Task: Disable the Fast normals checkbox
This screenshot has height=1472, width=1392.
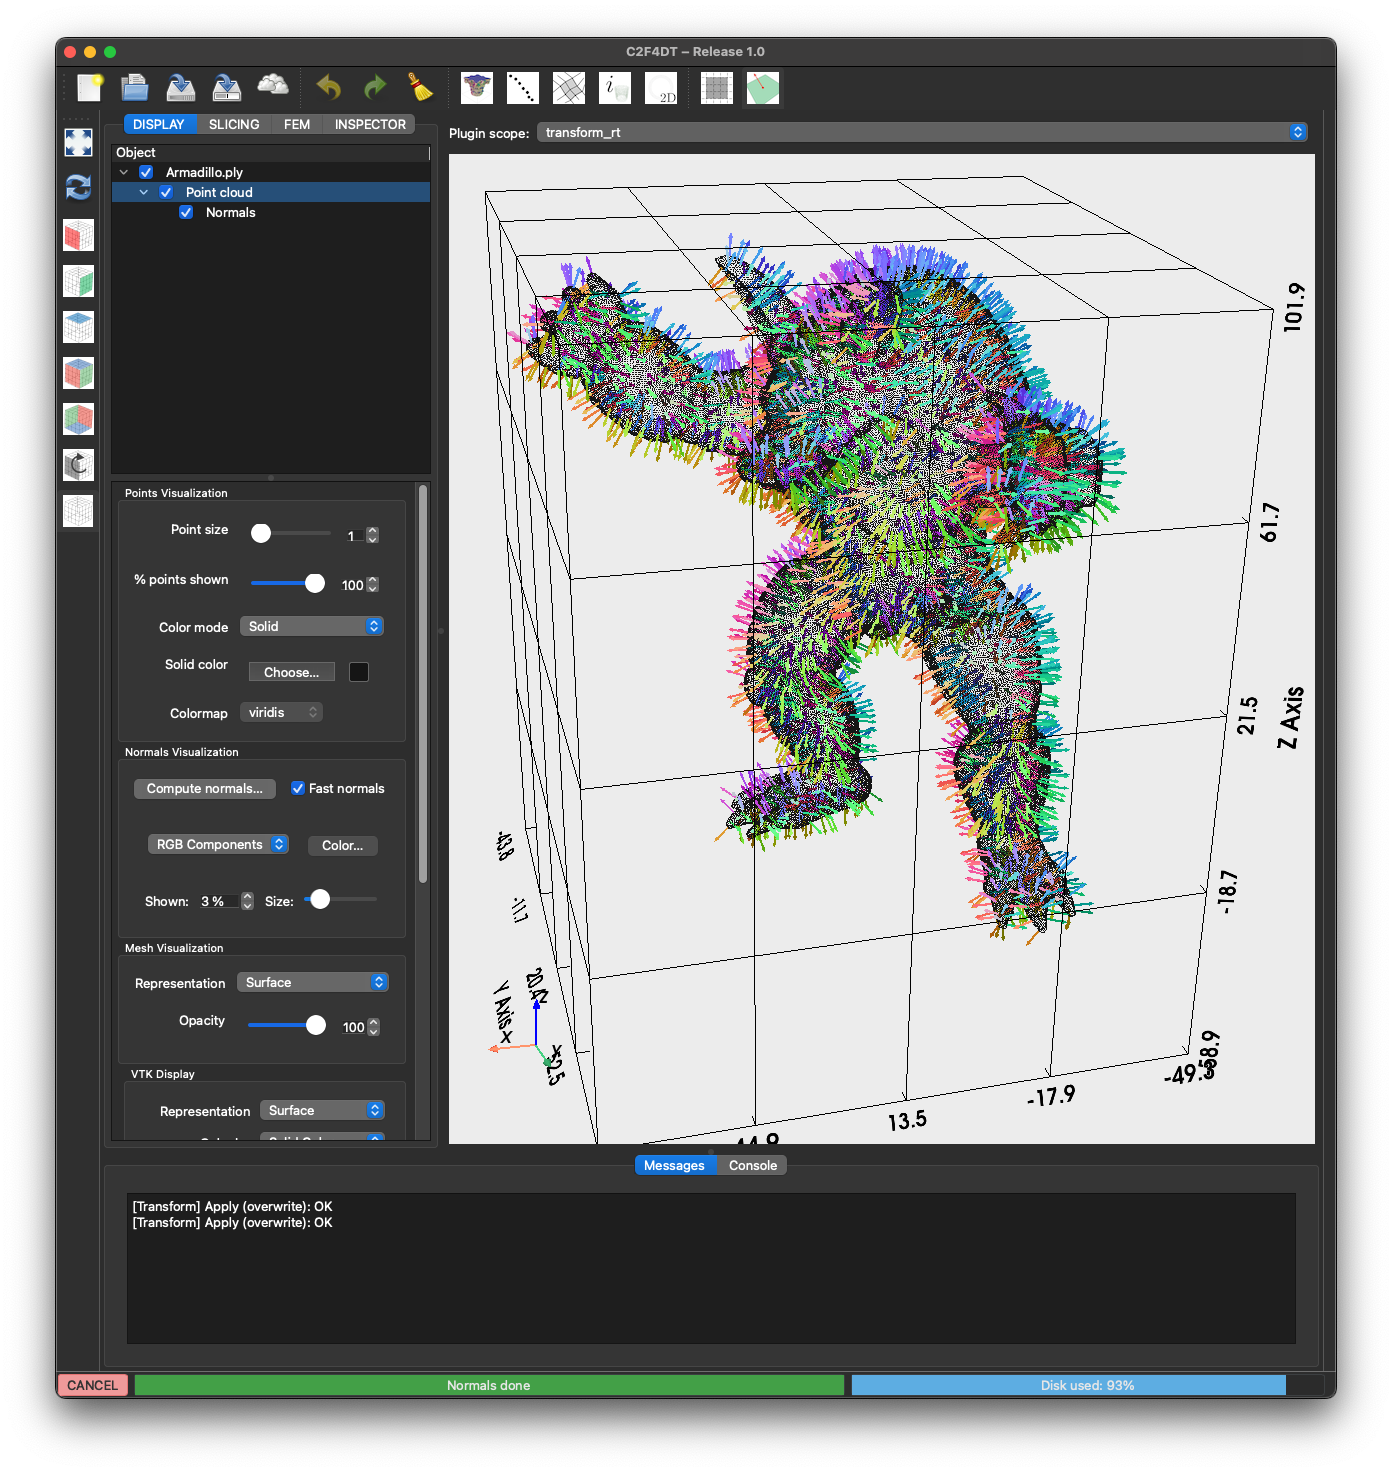Action: tap(298, 788)
